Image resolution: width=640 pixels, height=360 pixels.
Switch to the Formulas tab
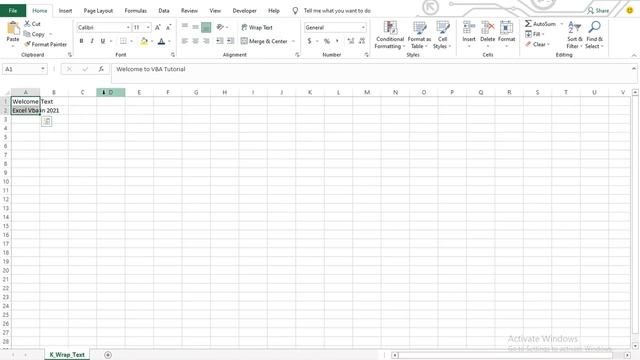coord(136,11)
